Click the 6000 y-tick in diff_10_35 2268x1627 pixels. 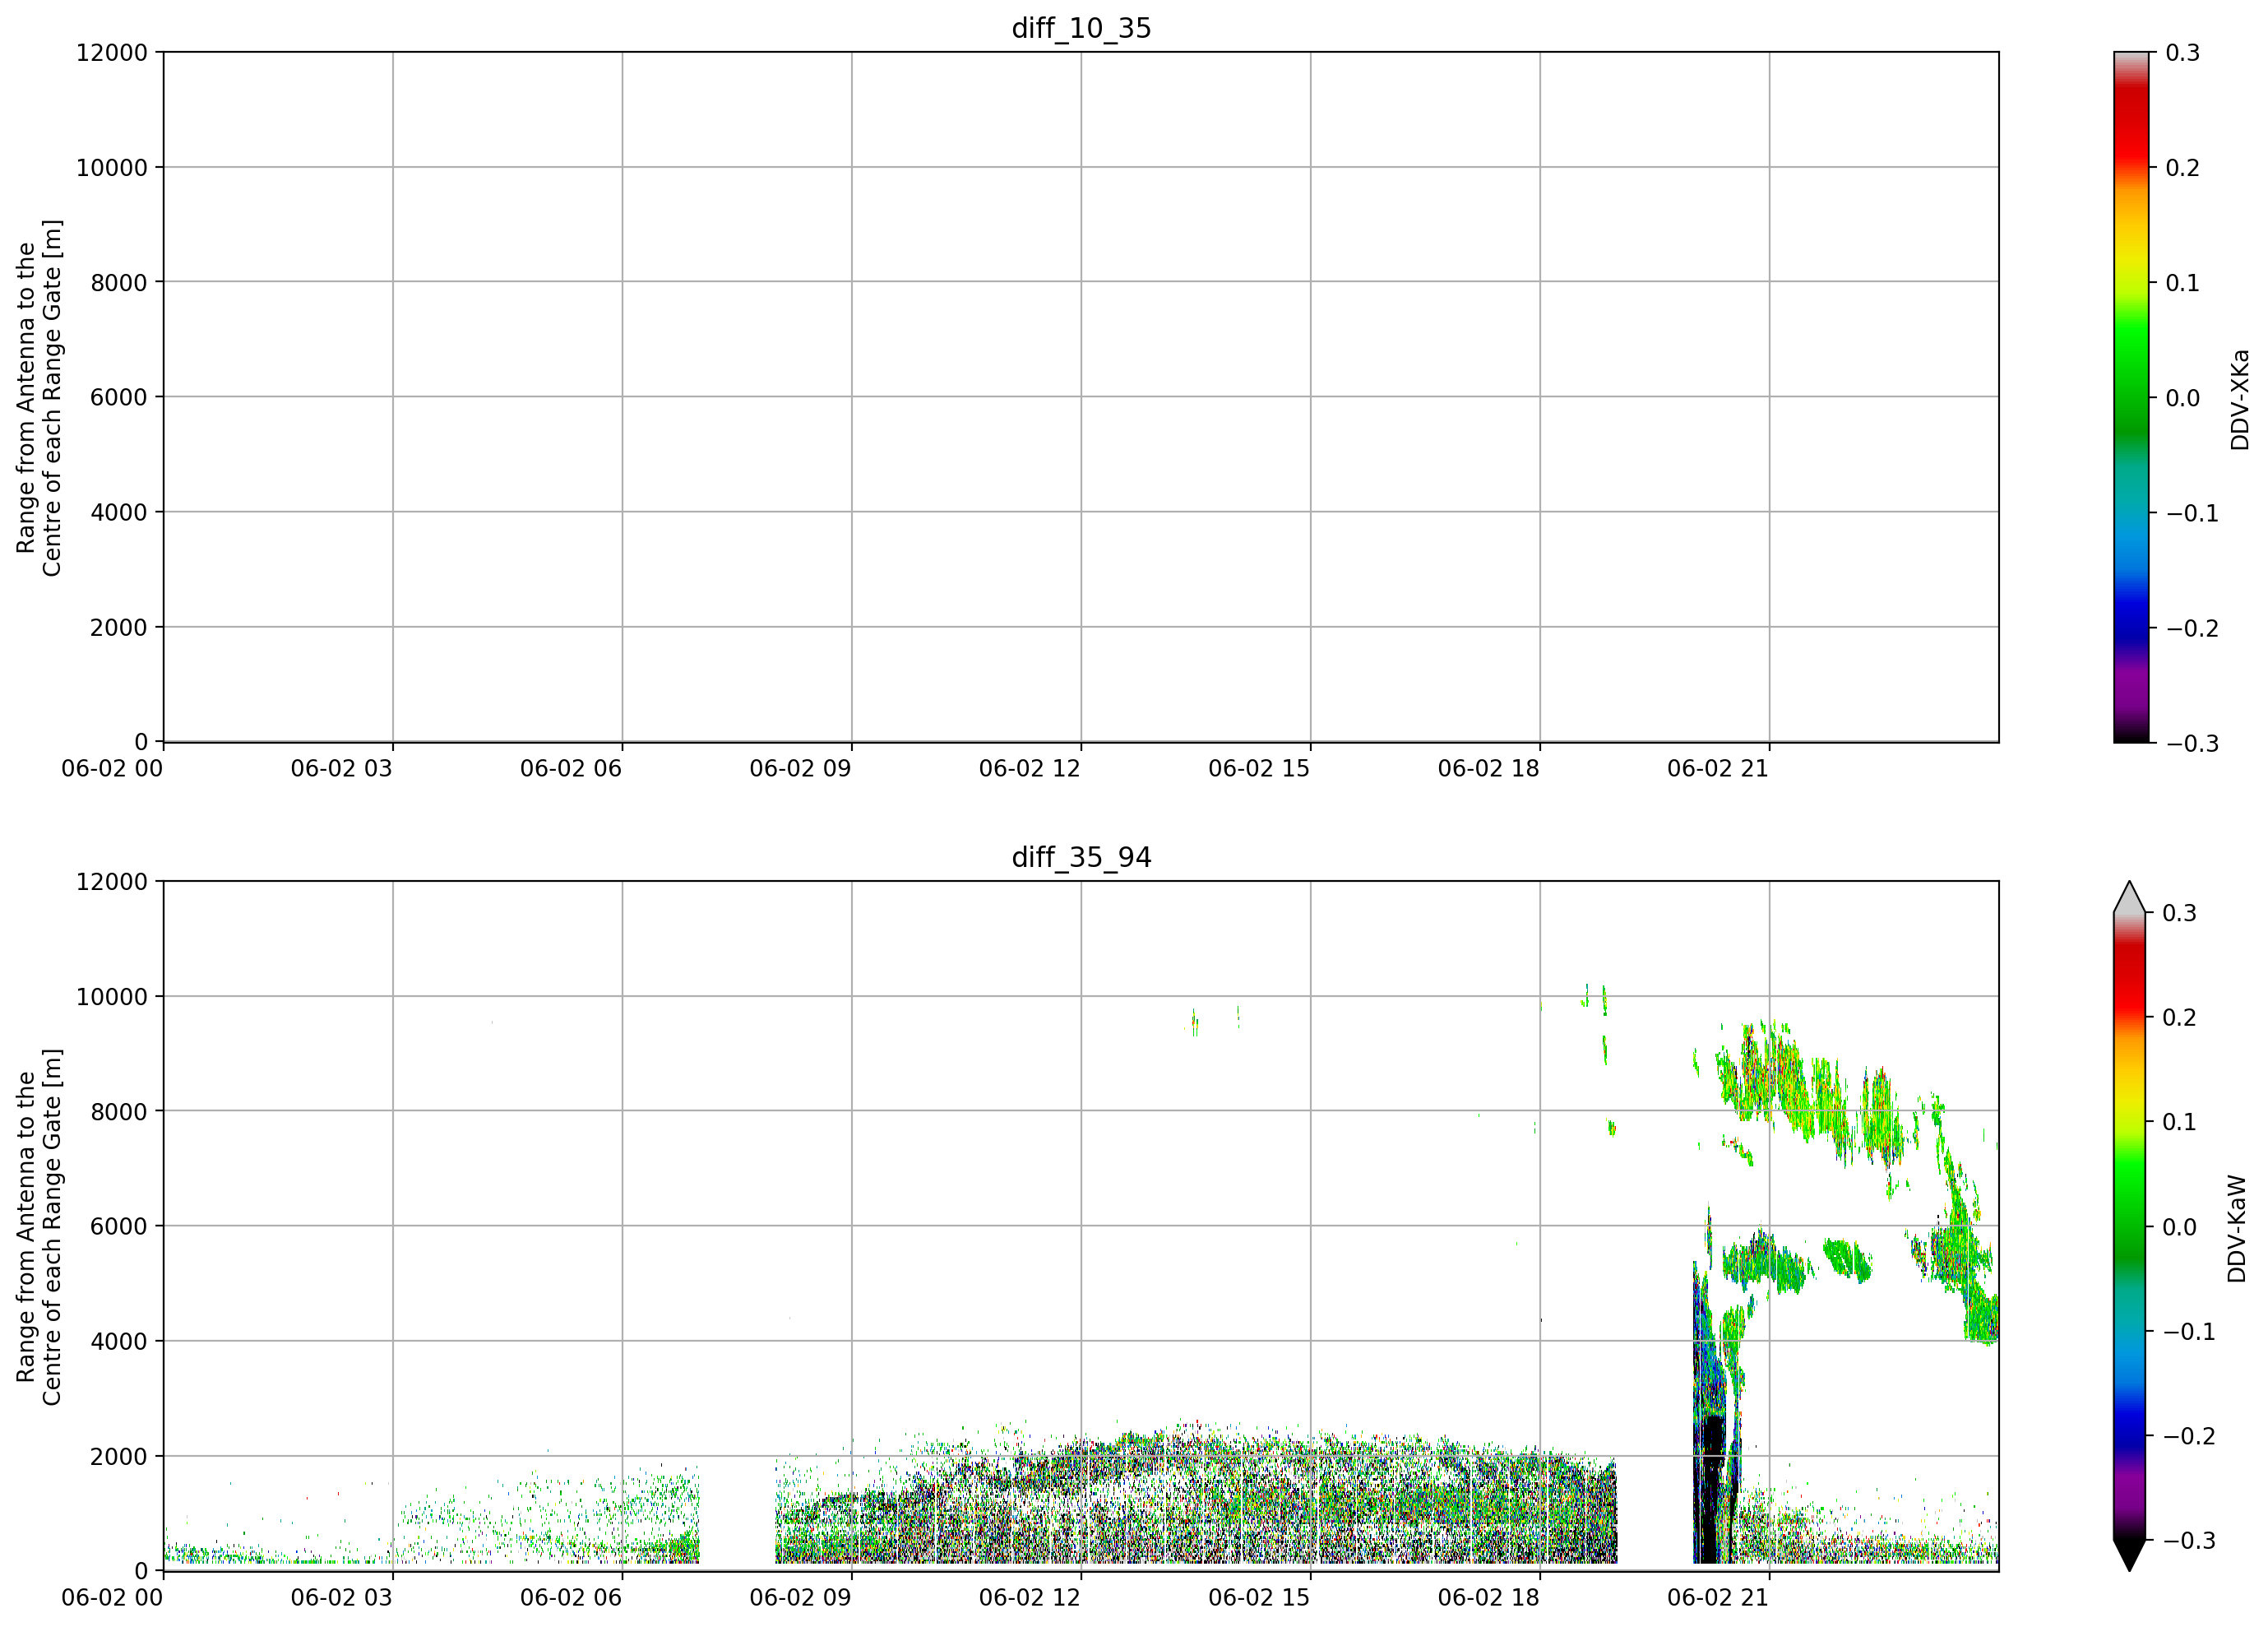[119, 397]
